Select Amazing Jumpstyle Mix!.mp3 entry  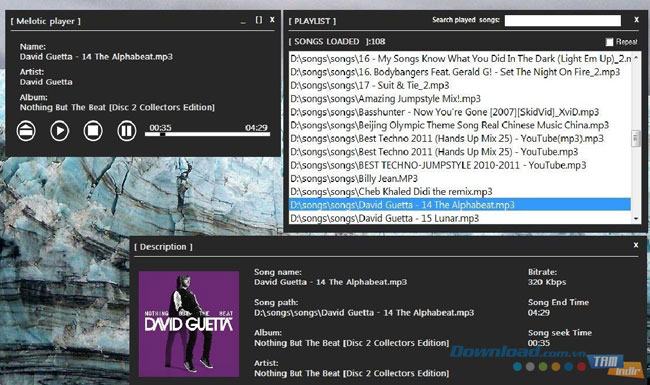click(x=460, y=99)
